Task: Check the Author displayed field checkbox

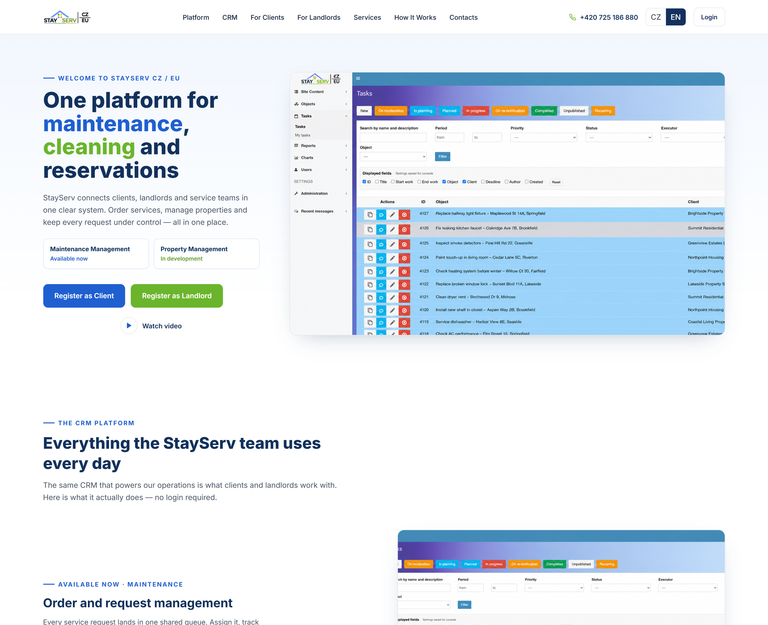Action: [x=506, y=182]
